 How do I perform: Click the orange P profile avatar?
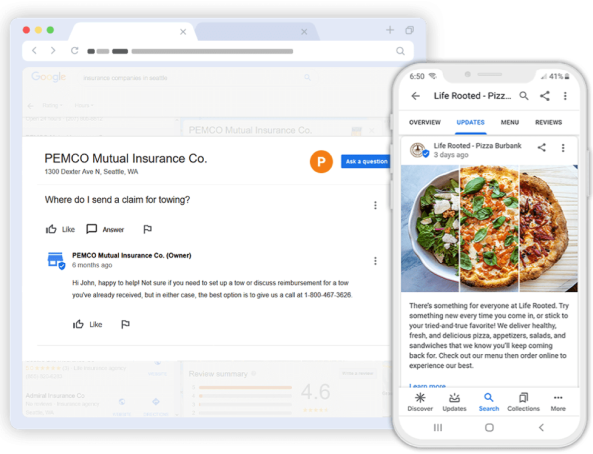tap(321, 162)
